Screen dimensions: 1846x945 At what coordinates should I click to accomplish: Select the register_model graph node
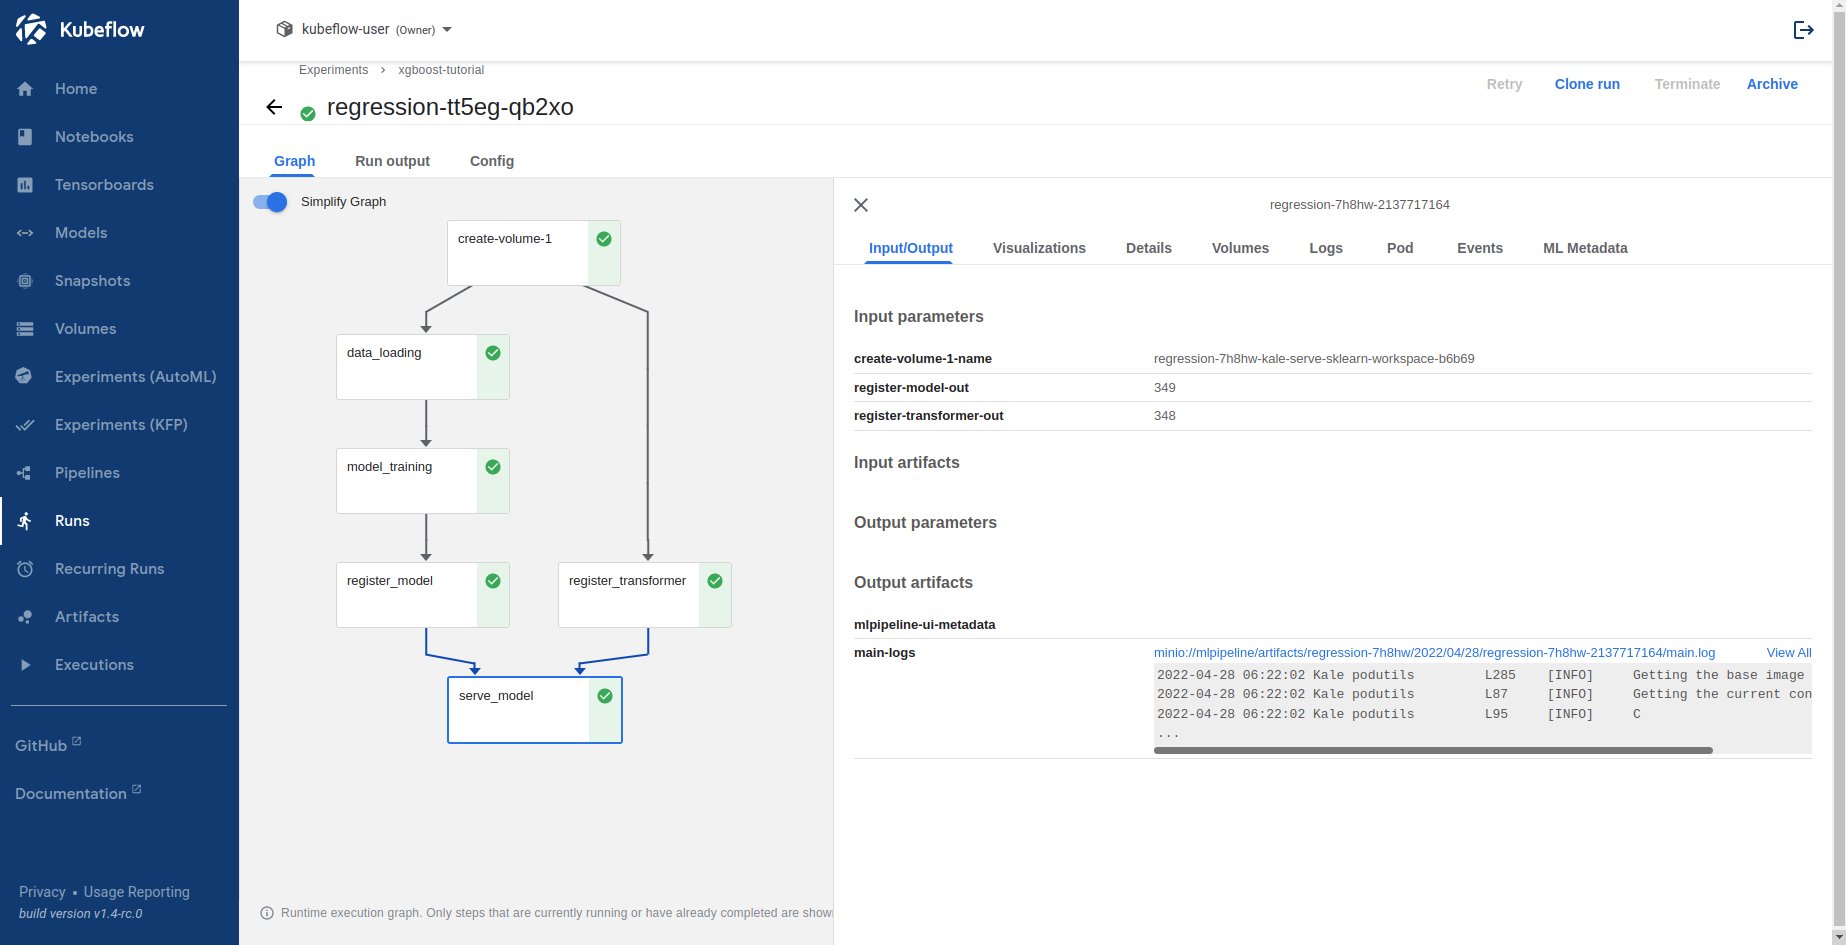422,595
